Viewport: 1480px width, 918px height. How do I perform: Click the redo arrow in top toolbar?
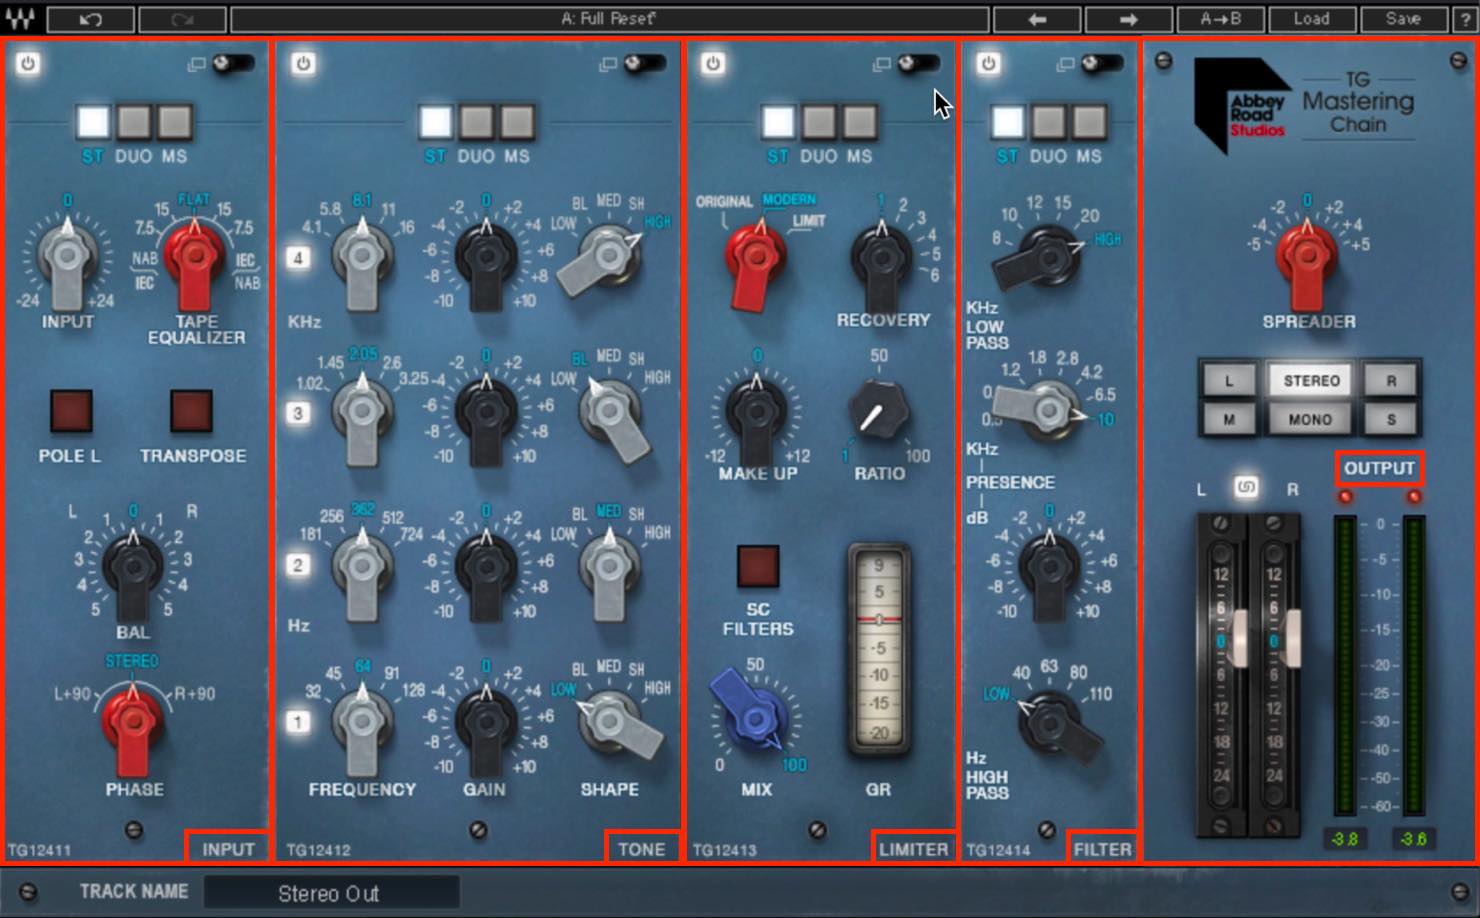182,19
